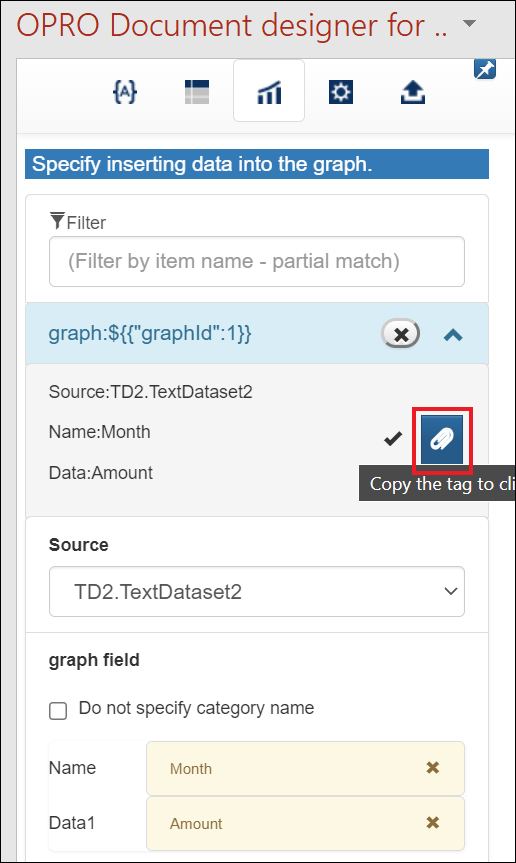
Task: Click the checkmark next to Name:Month
Action: click(393, 439)
